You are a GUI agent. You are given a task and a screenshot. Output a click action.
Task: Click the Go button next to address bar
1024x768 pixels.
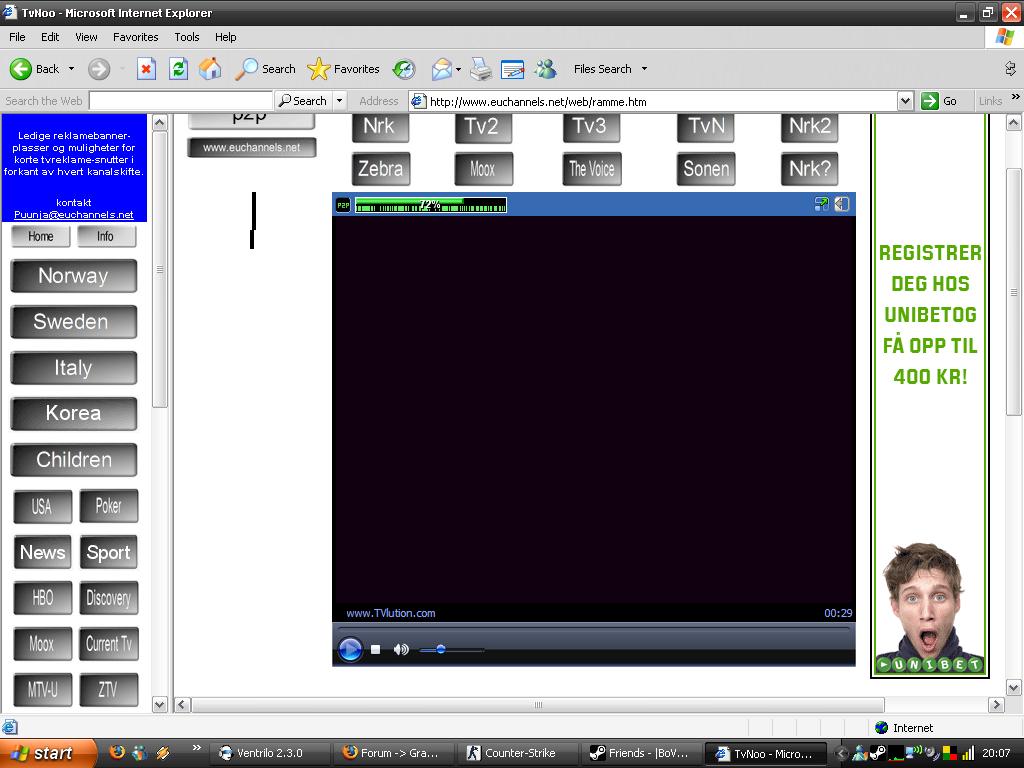point(940,101)
